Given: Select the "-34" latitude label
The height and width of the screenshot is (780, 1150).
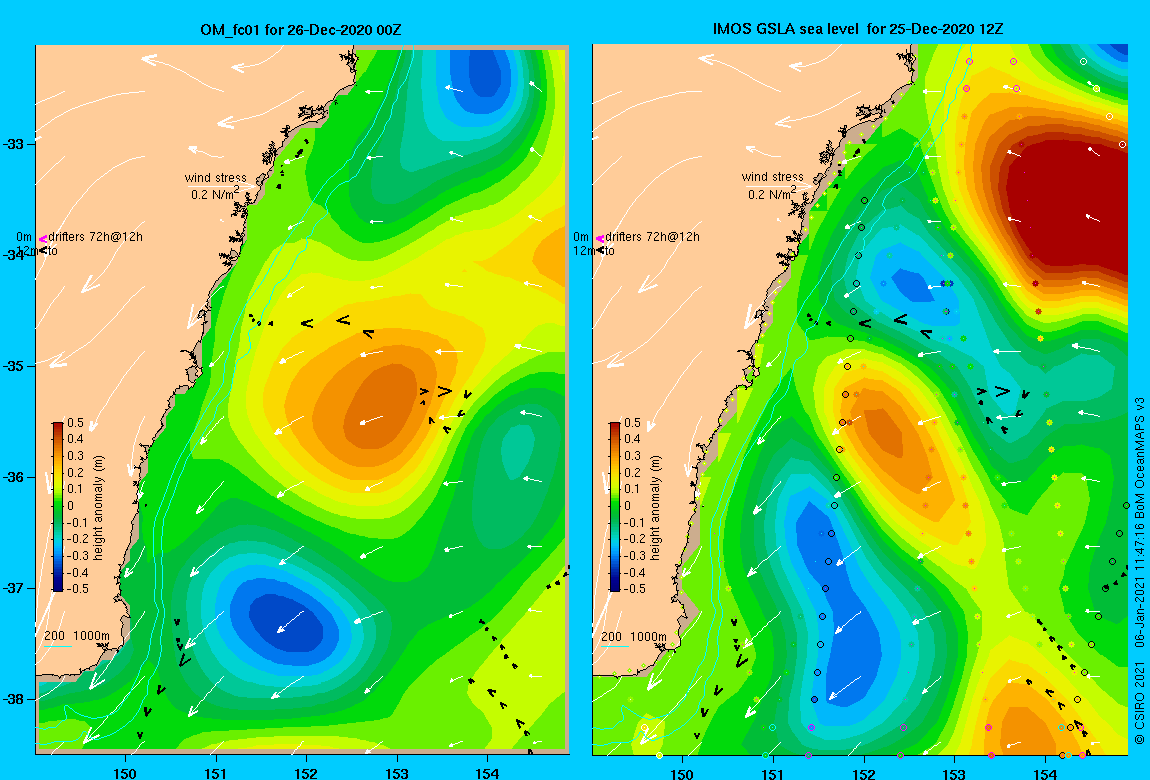Looking at the screenshot, I should tap(15, 255).
